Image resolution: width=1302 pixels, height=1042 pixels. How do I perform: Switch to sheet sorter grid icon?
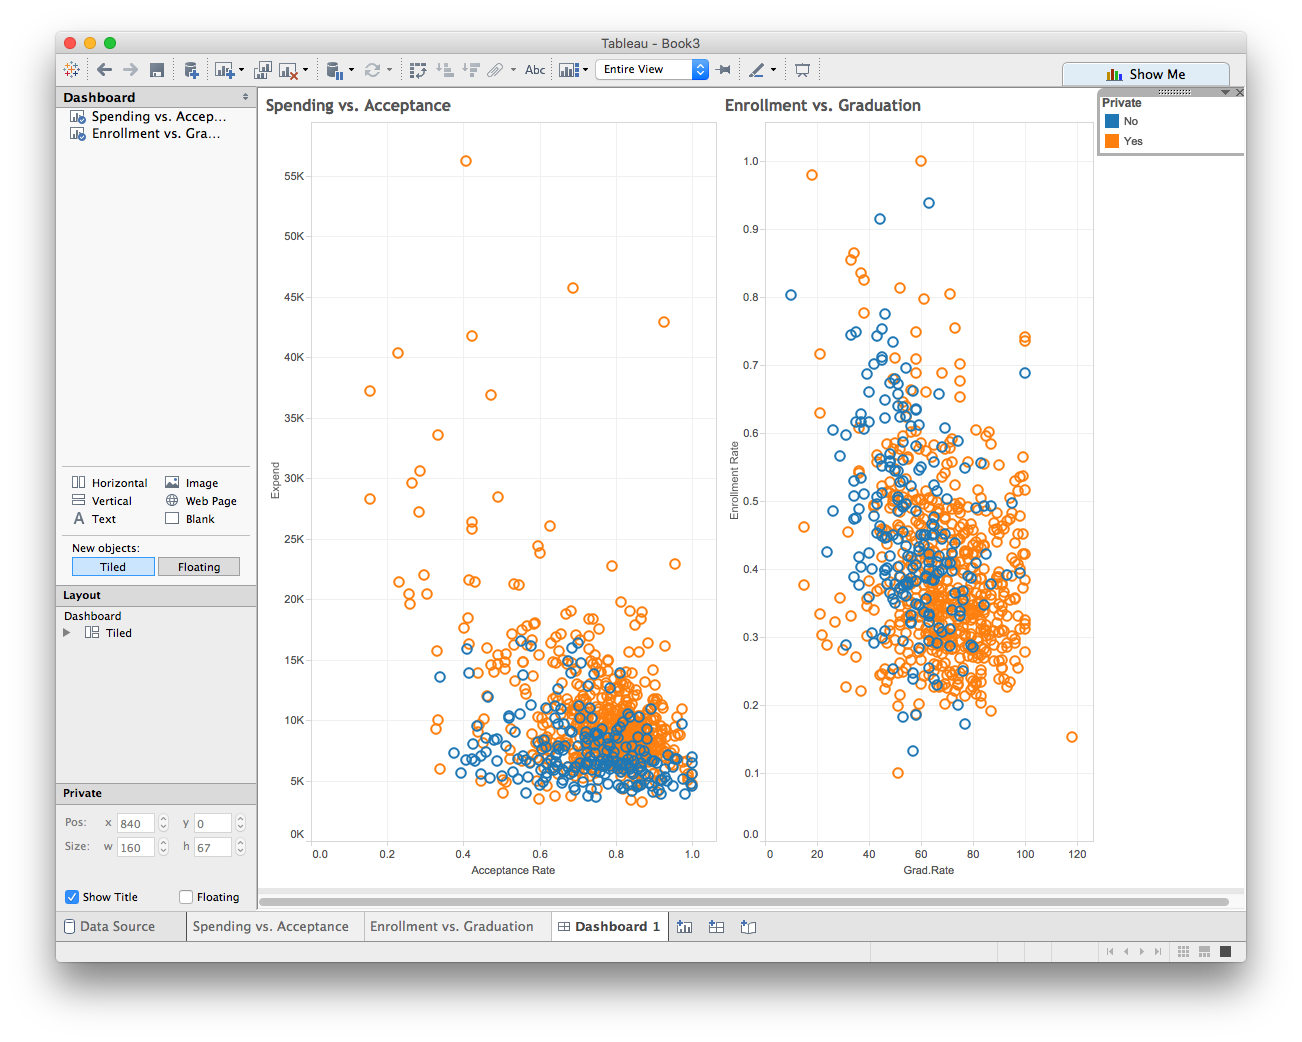coord(1183,951)
